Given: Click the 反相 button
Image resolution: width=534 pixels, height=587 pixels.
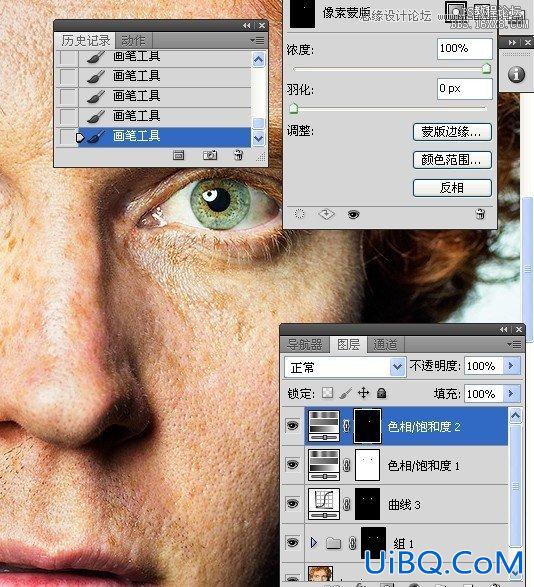Looking at the screenshot, I should pyautogui.click(x=452, y=188).
